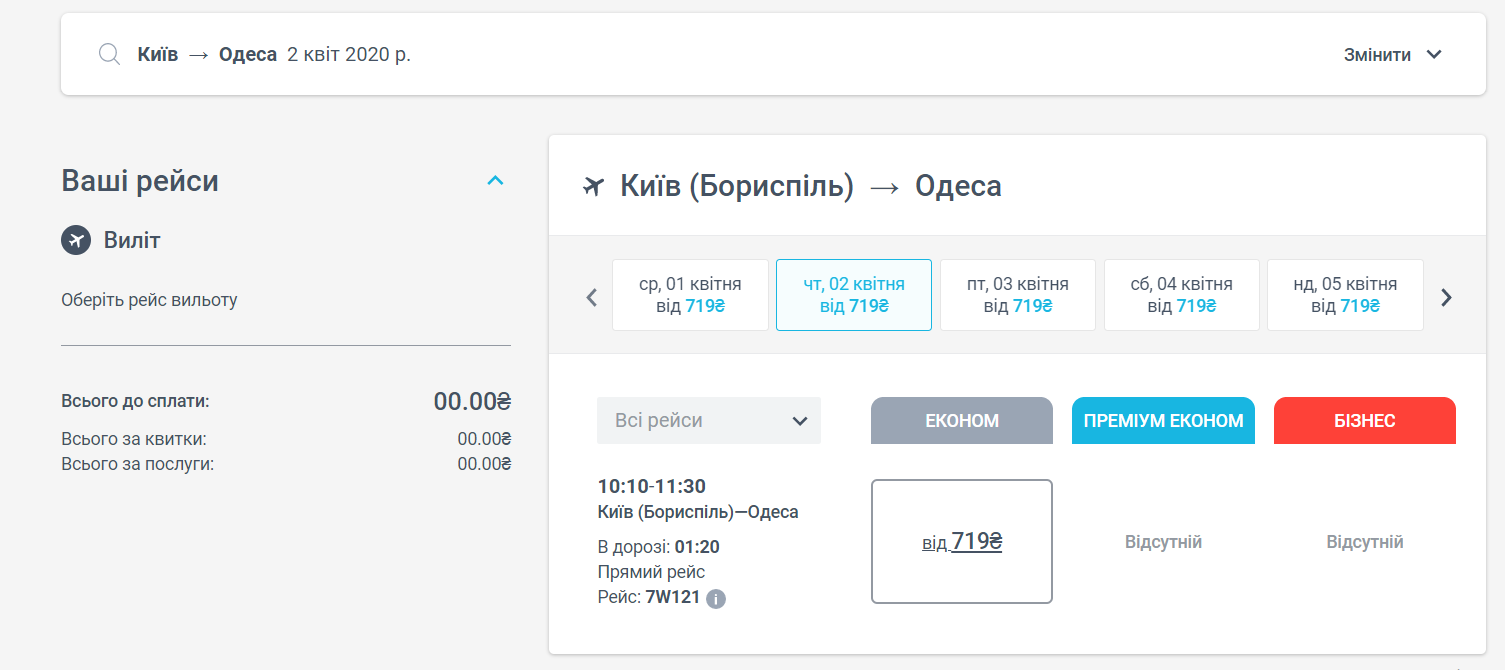The image size is (1505, 670).
Task: Click the flight 7W121 info icon
Action: [x=715, y=599]
